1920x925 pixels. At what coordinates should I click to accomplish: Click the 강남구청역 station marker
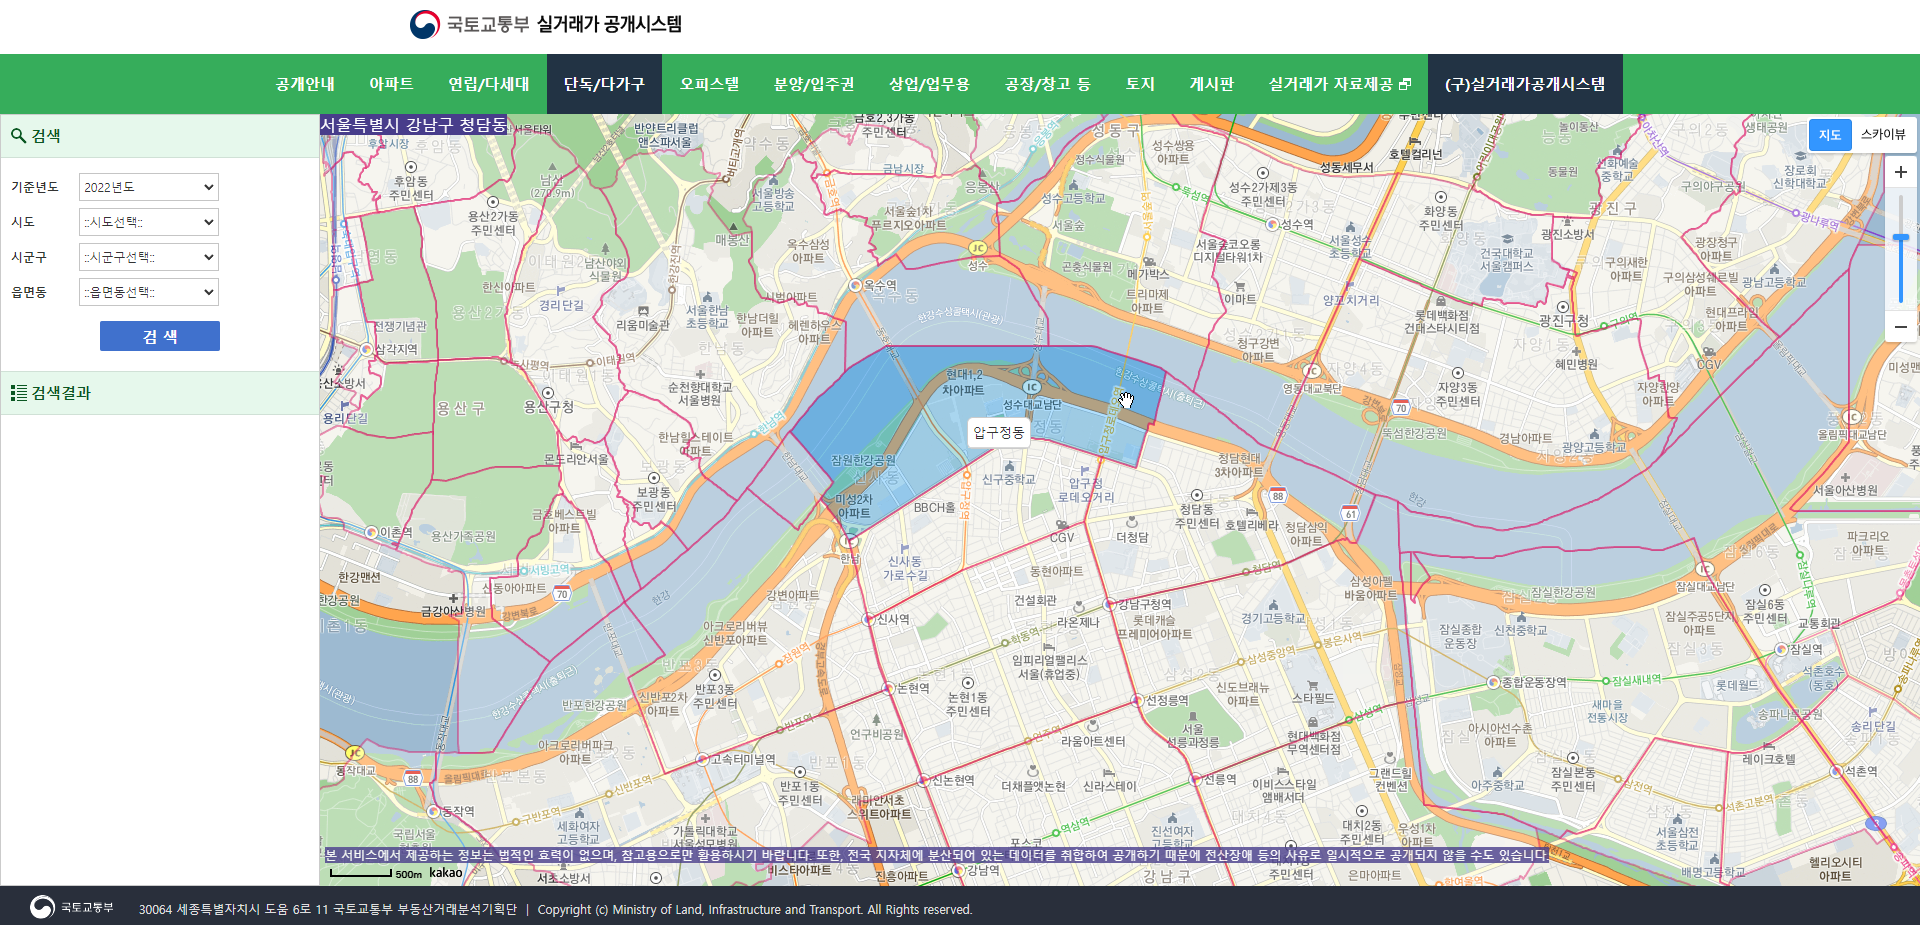point(1109,605)
